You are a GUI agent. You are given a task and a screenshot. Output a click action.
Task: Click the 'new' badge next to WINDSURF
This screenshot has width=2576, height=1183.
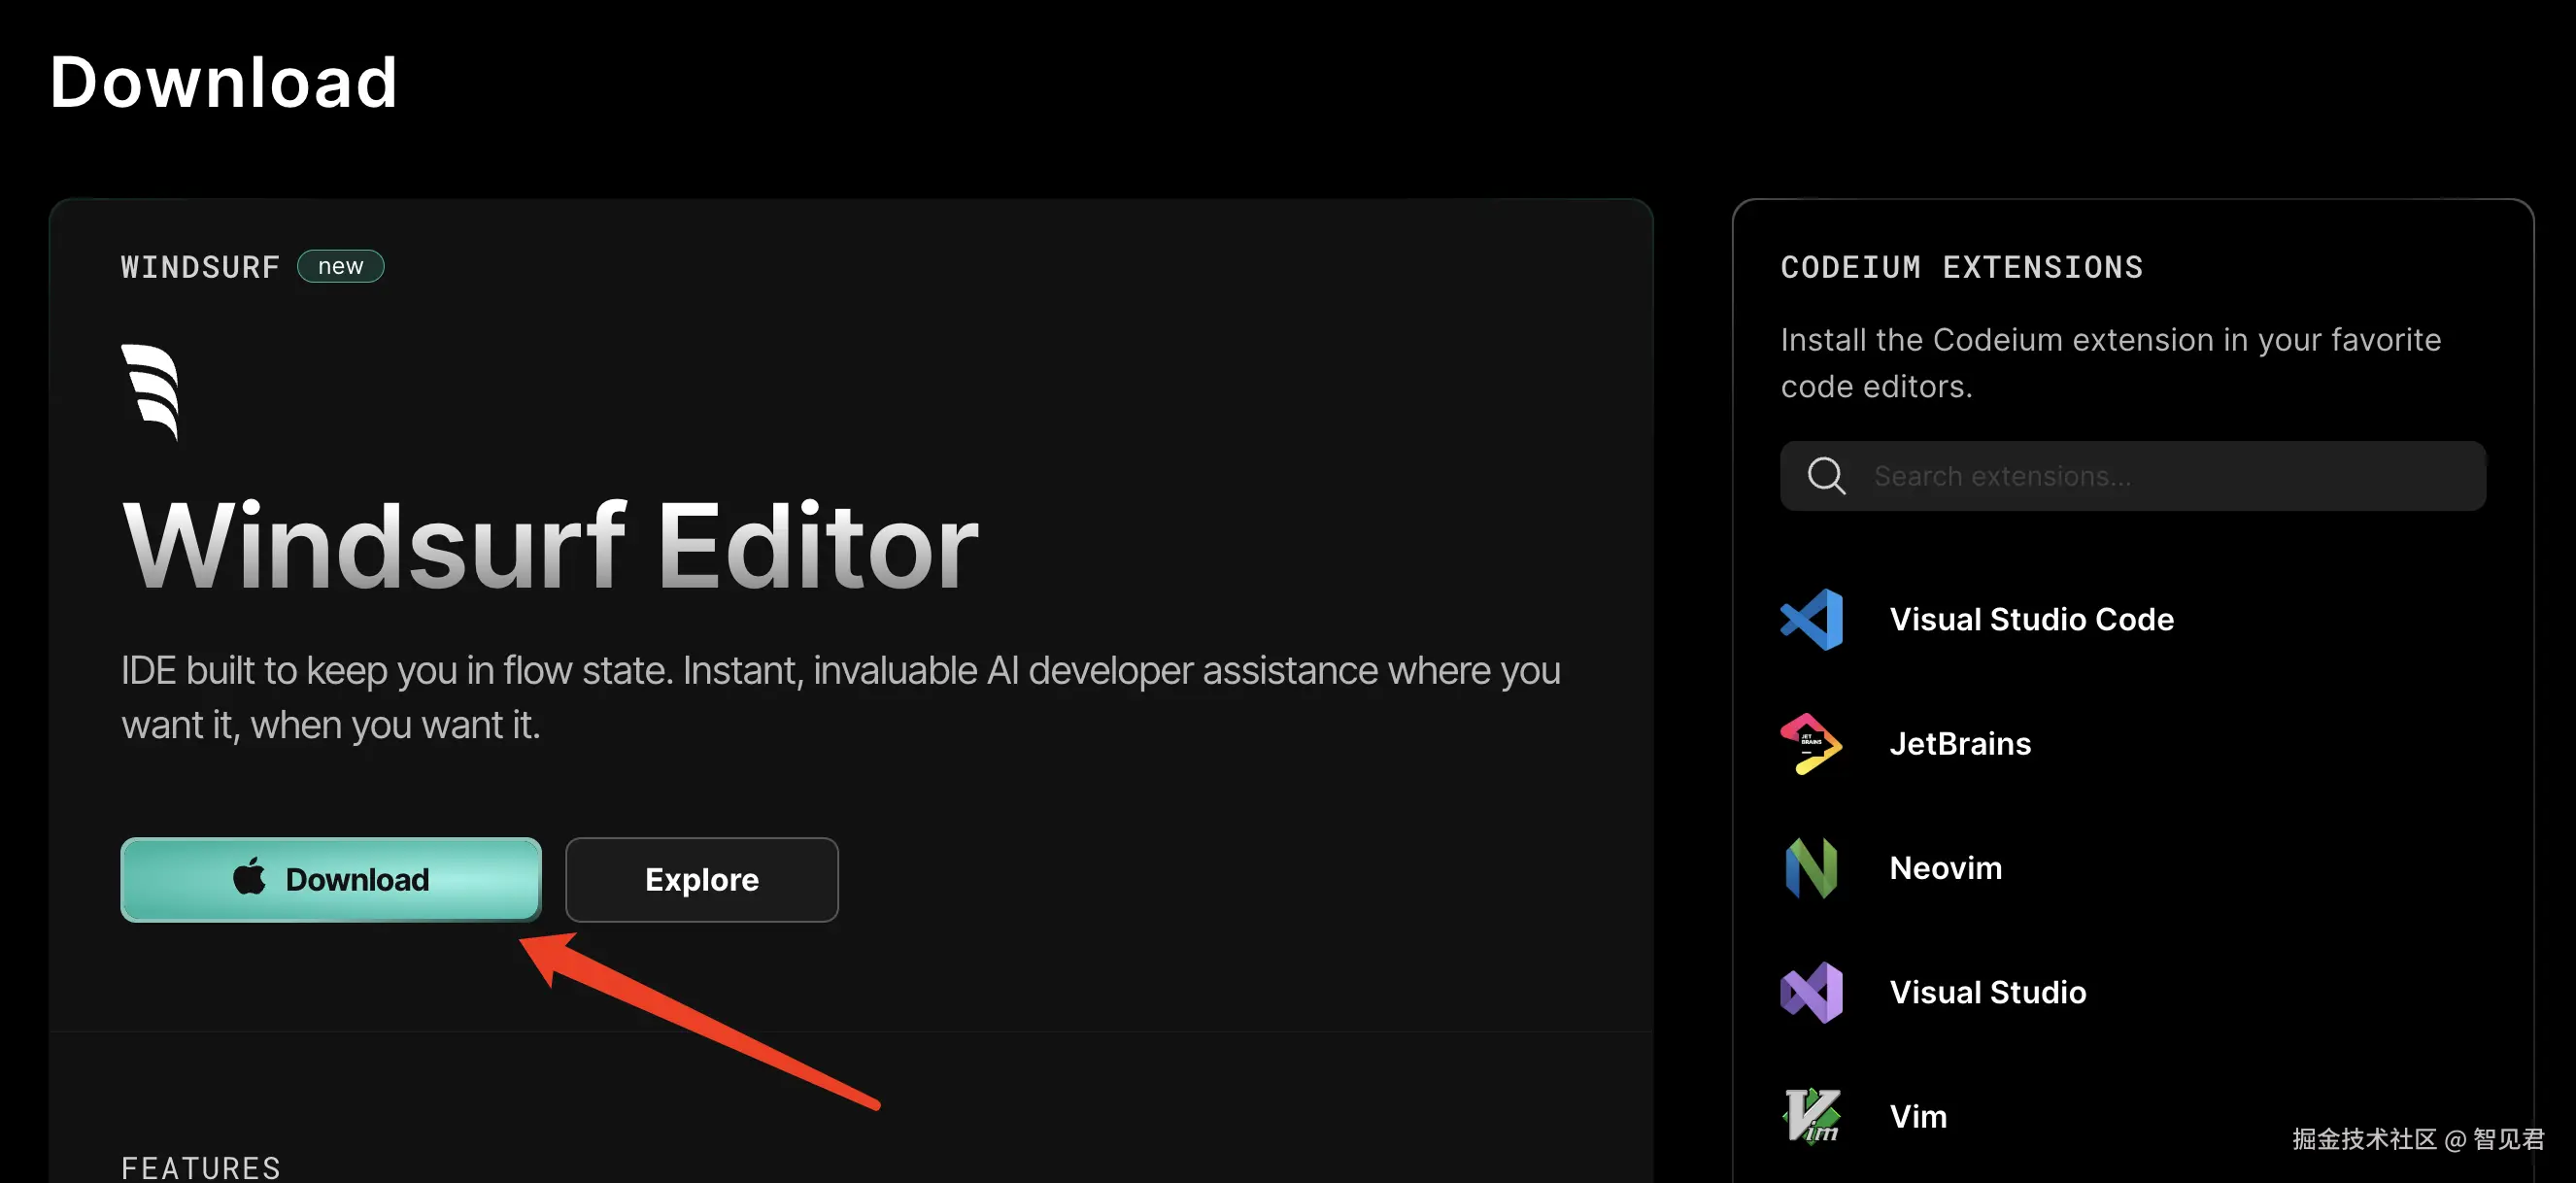coord(340,266)
